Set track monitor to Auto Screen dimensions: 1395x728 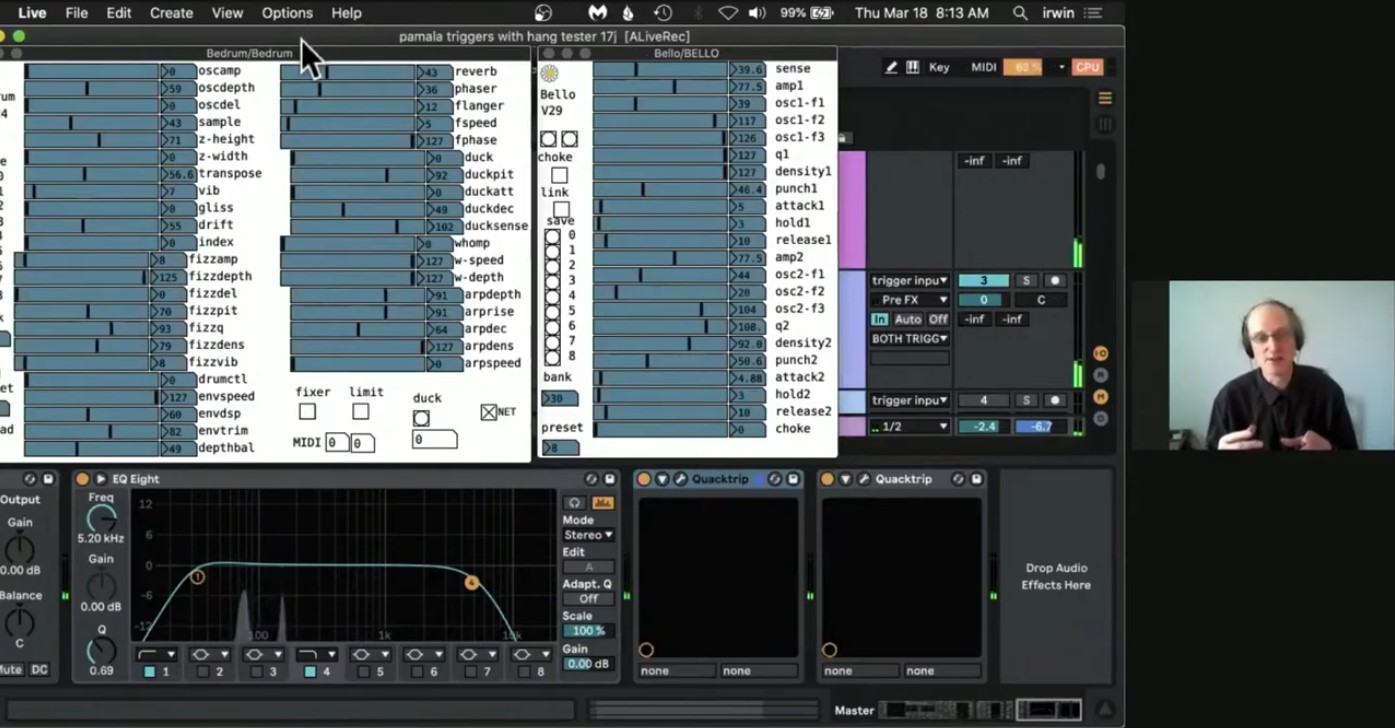[907, 319]
